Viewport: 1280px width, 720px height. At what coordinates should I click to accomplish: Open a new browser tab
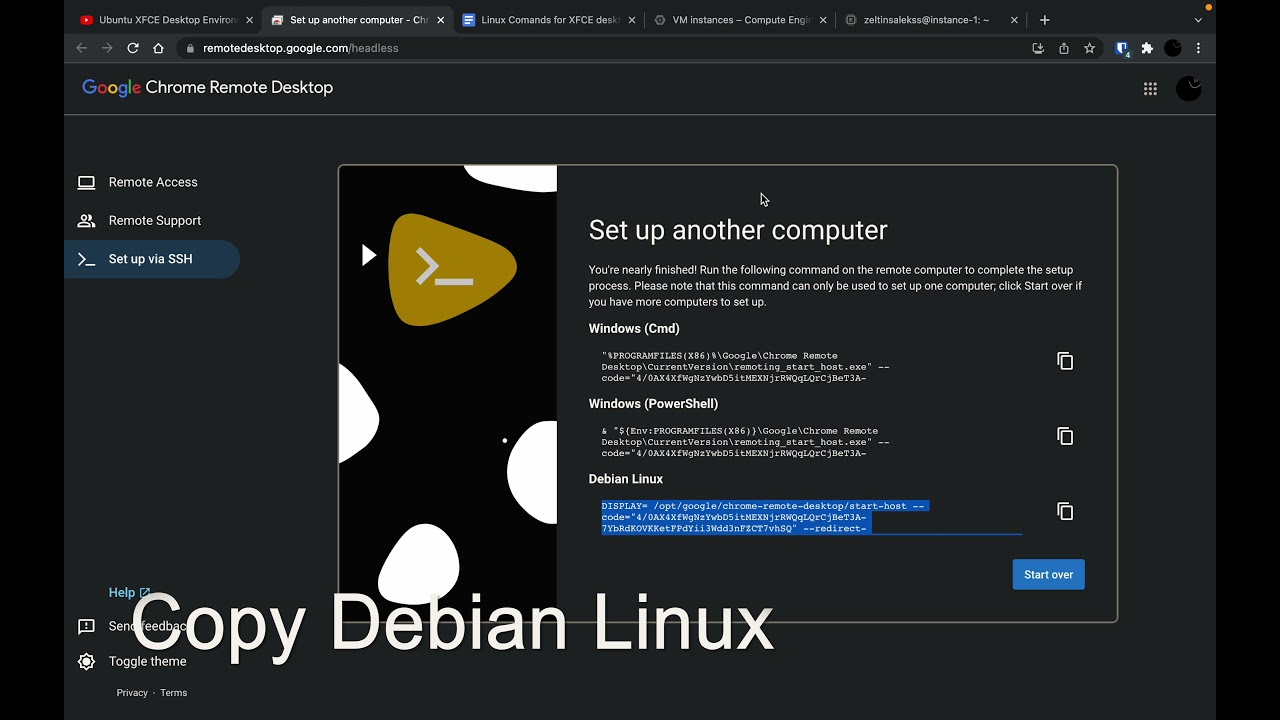(x=1044, y=20)
